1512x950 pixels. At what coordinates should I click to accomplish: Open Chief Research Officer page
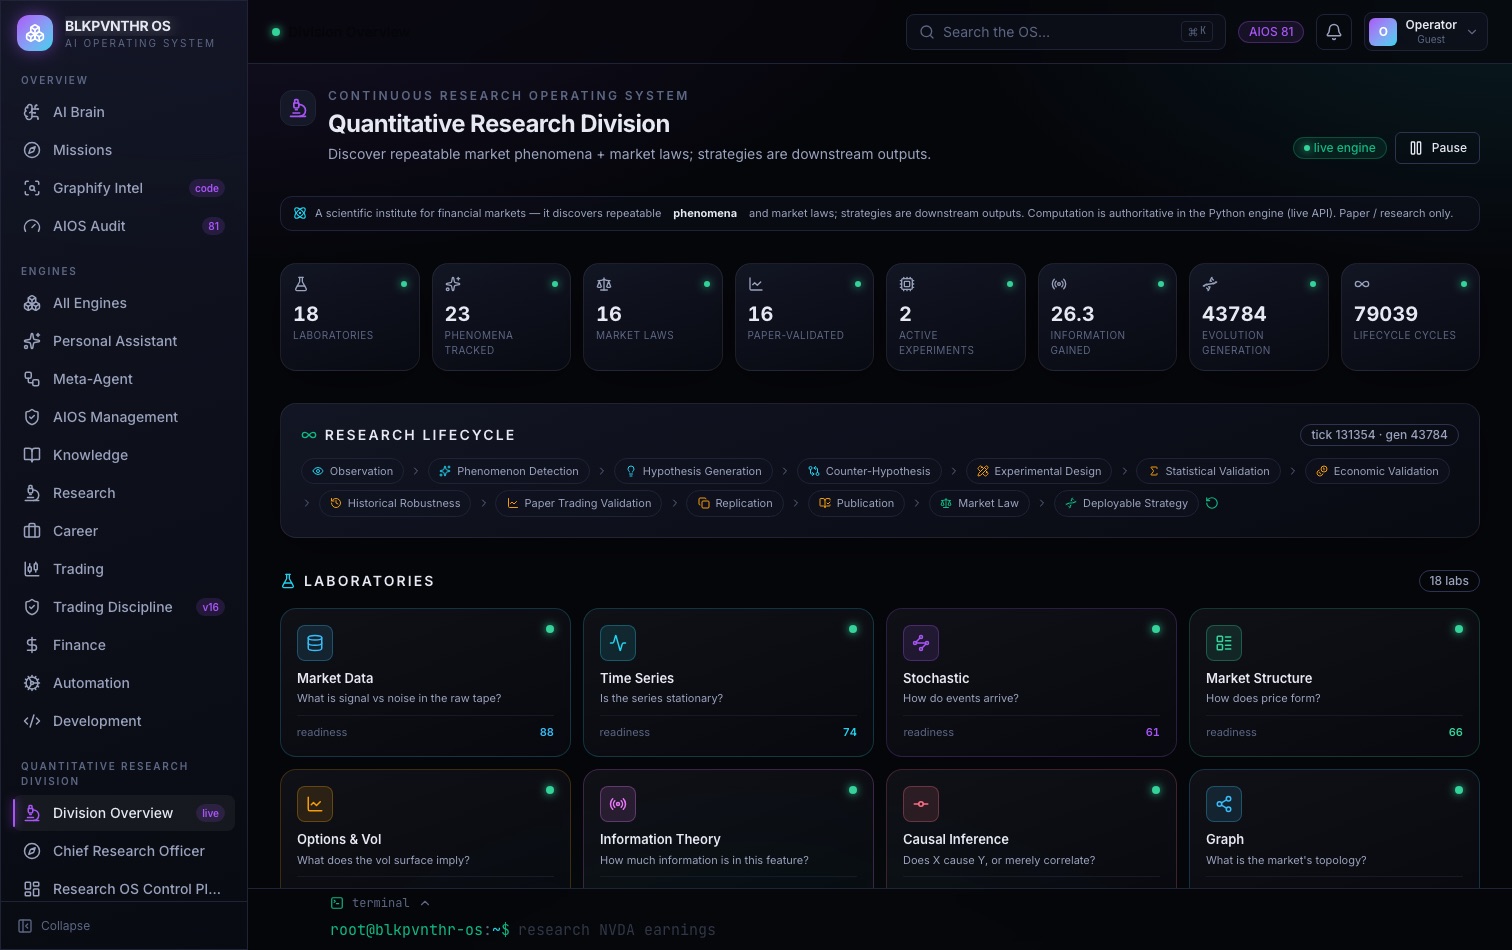click(x=124, y=851)
